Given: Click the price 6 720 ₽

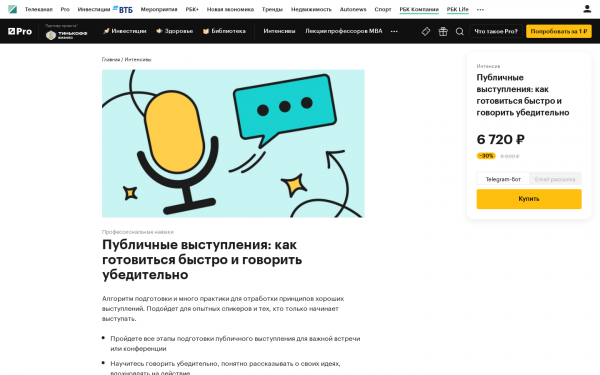Looking at the screenshot, I should (501, 139).
